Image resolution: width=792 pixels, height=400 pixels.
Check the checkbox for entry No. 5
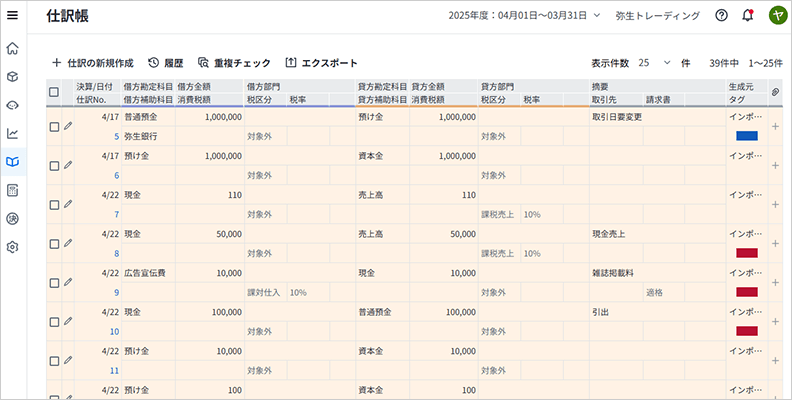(x=54, y=126)
